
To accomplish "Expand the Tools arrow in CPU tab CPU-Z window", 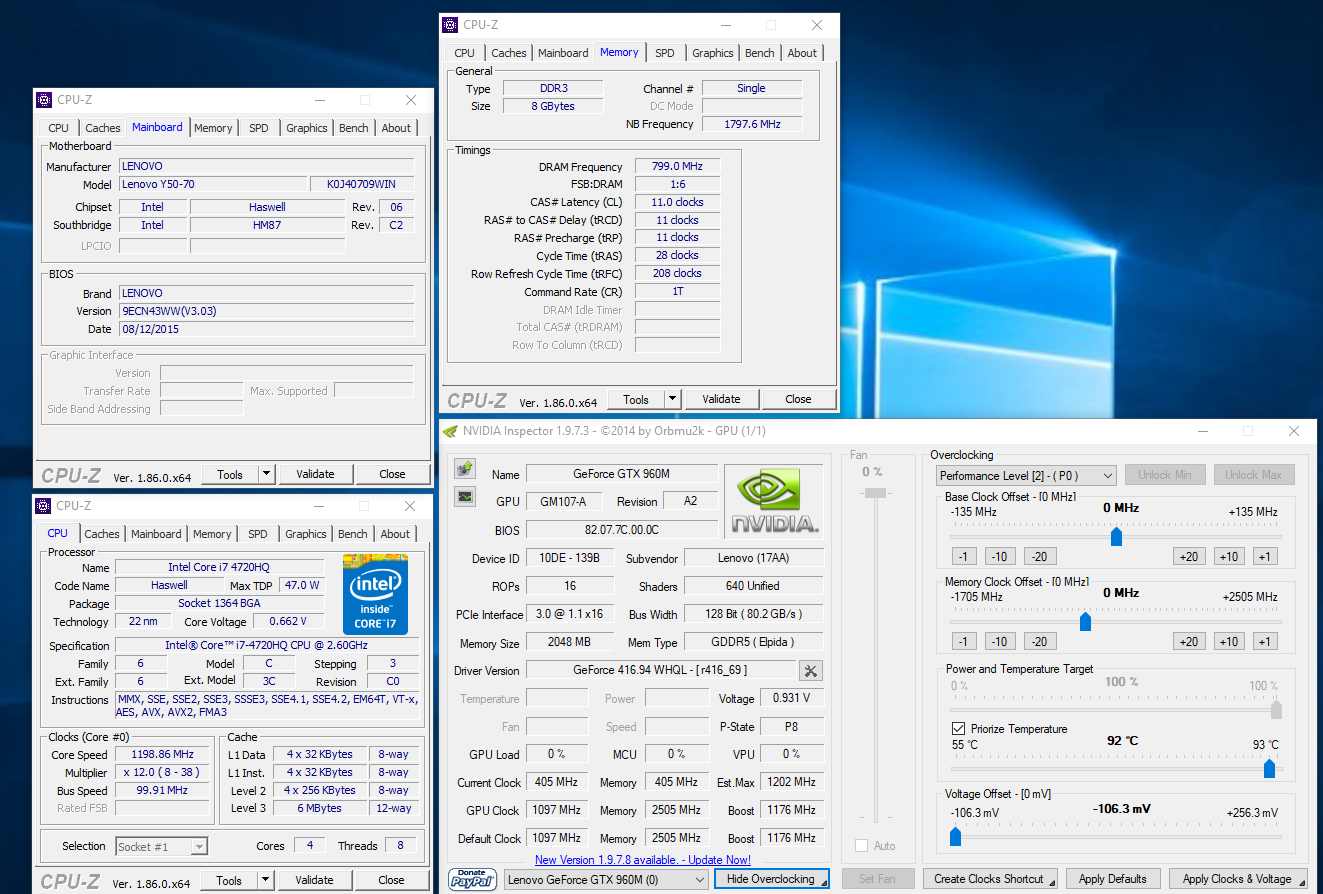I will (266, 880).
